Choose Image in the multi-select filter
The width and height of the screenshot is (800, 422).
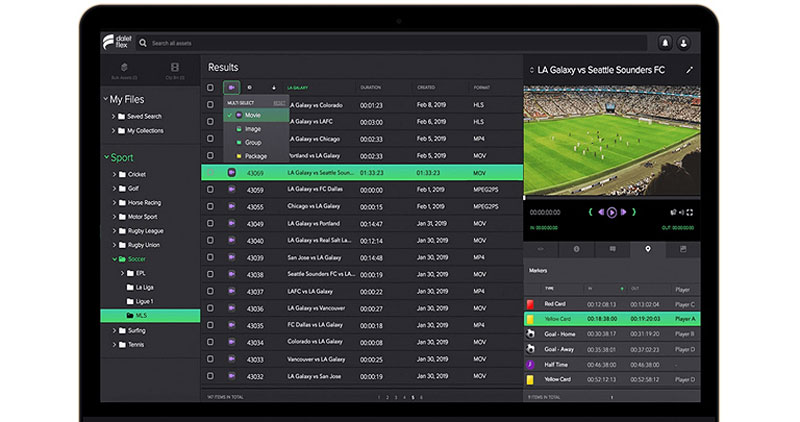click(x=253, y=129)
